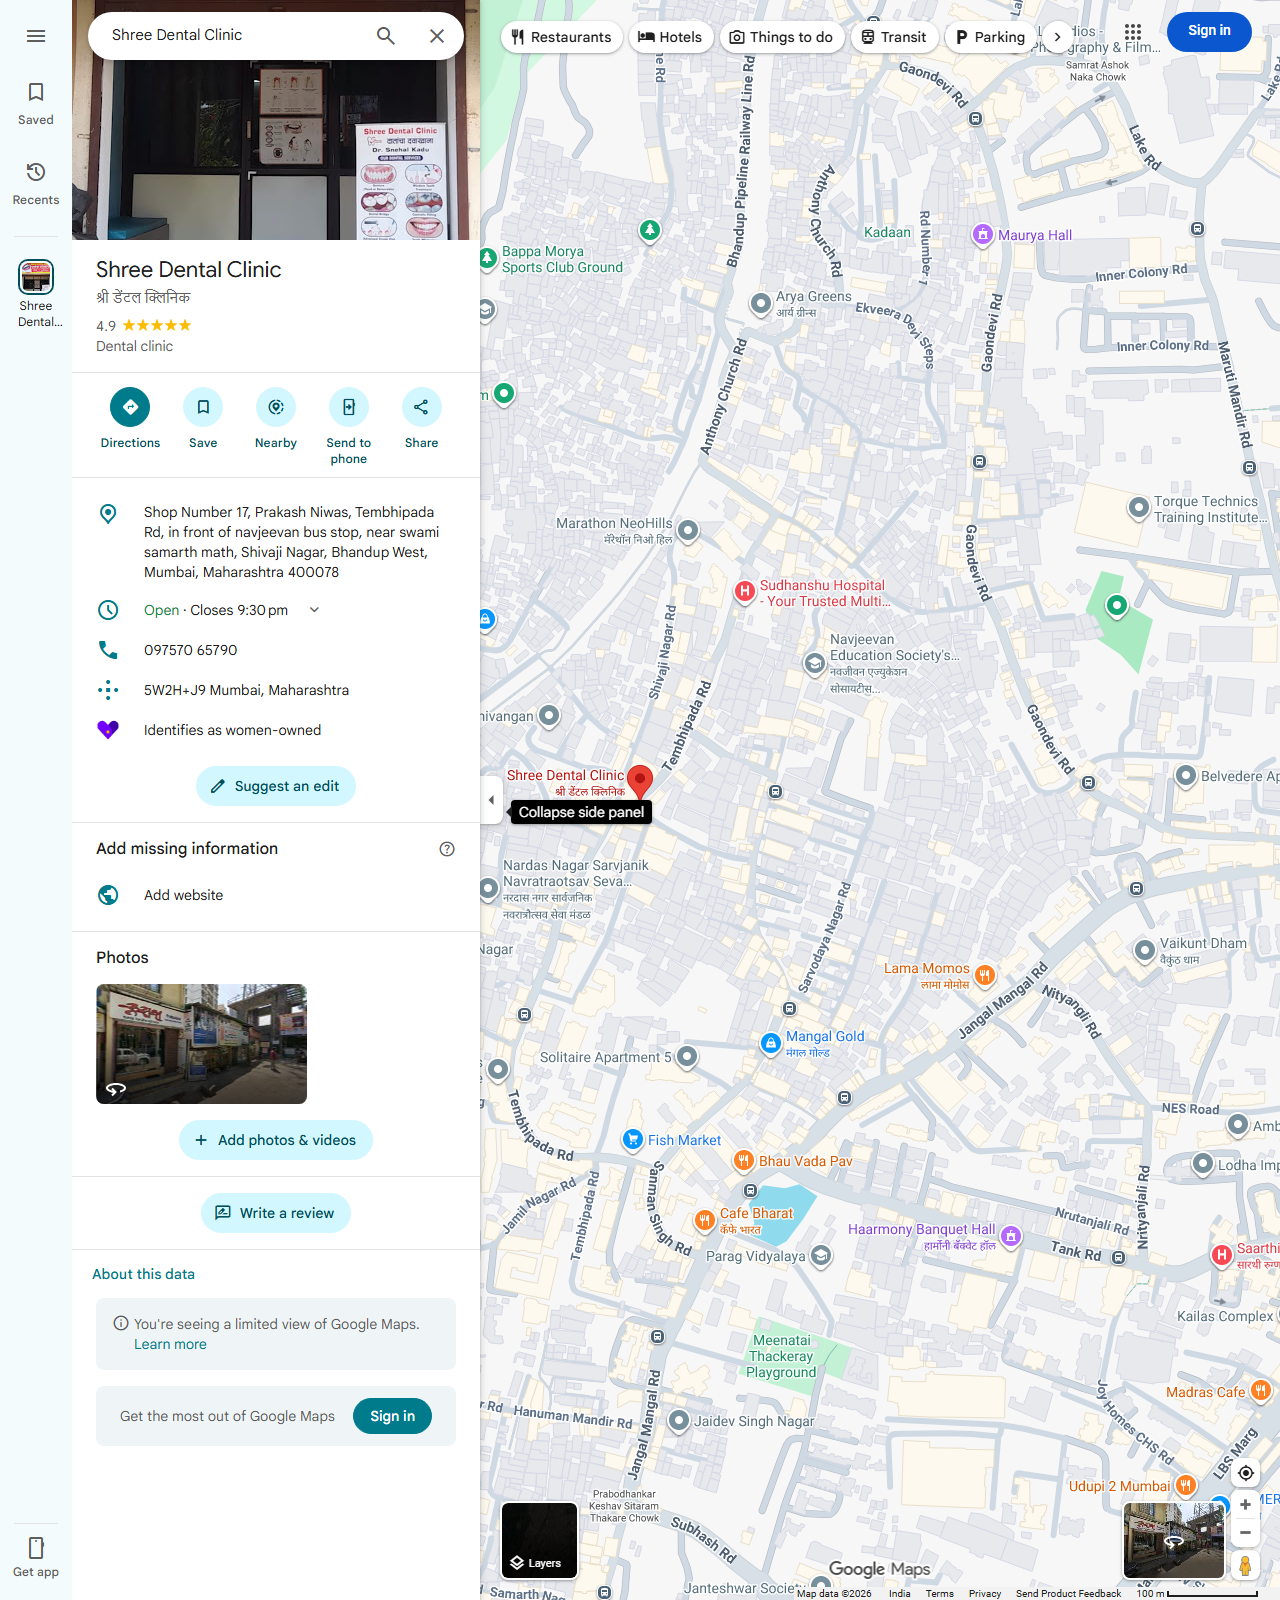Click Suggest an edit button
Image resolution: width=1280 pixels, height=1600 pixels.
pyautogui.click(x=276, y=786)
